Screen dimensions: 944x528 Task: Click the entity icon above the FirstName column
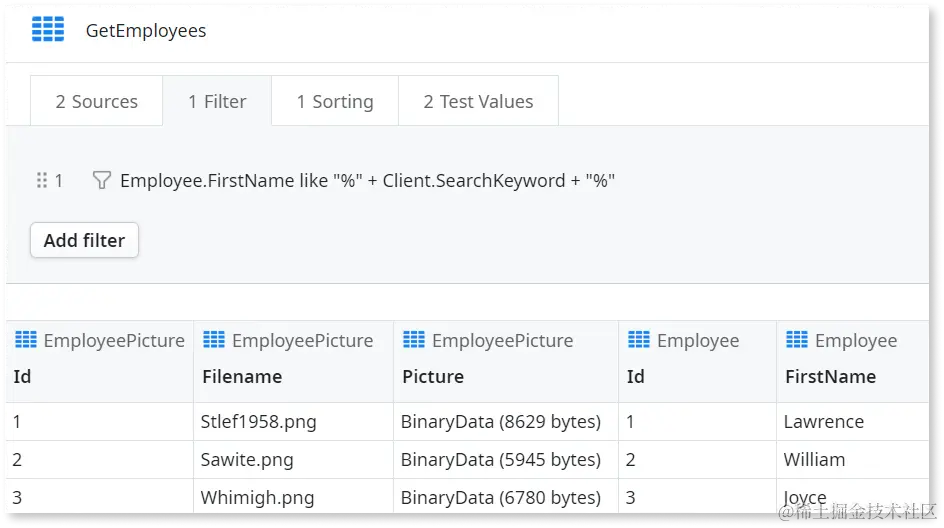797,340
